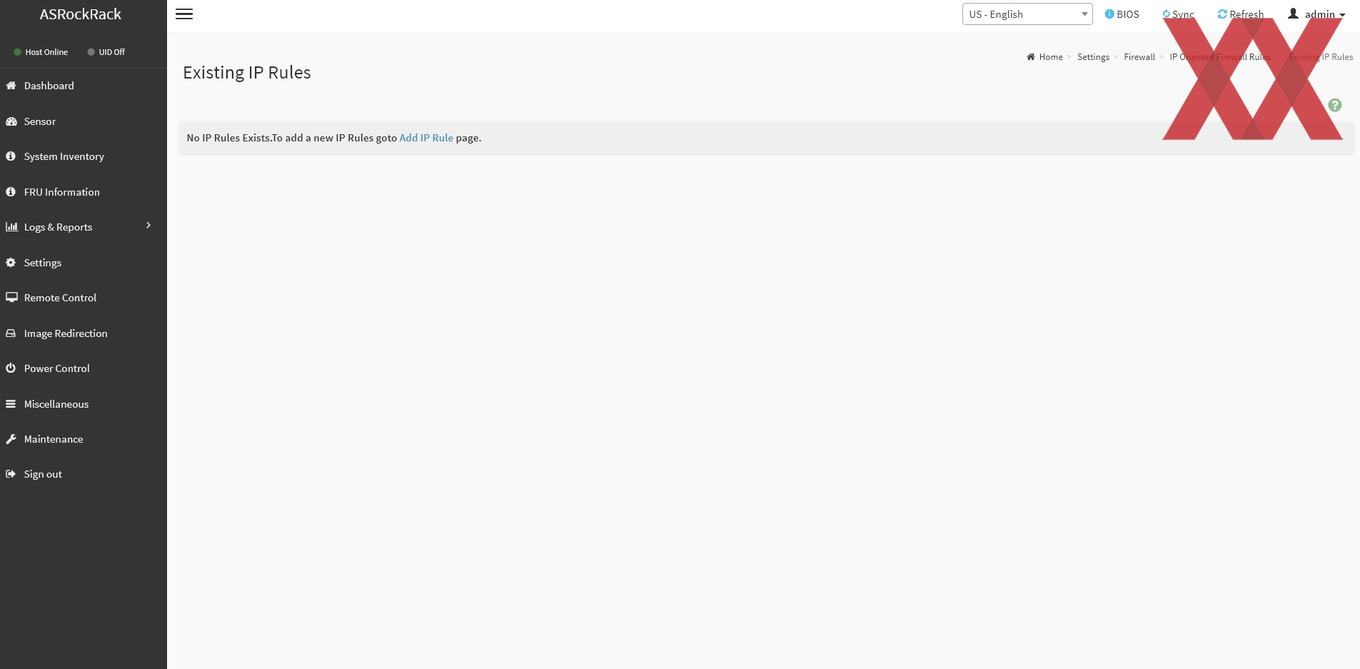
Task: Open the Sensor menu item
Action: pos(40,121)
